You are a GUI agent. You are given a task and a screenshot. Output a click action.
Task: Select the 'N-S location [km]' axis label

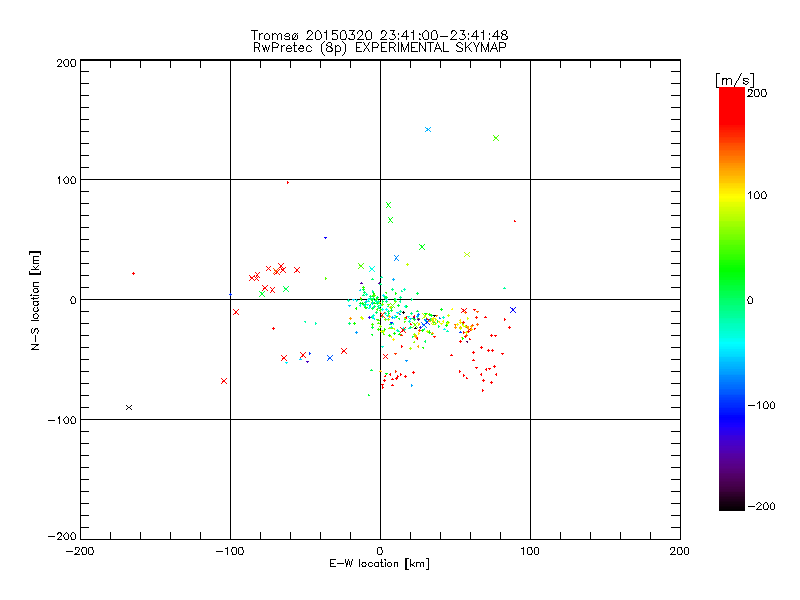click(x=35, y=300)
